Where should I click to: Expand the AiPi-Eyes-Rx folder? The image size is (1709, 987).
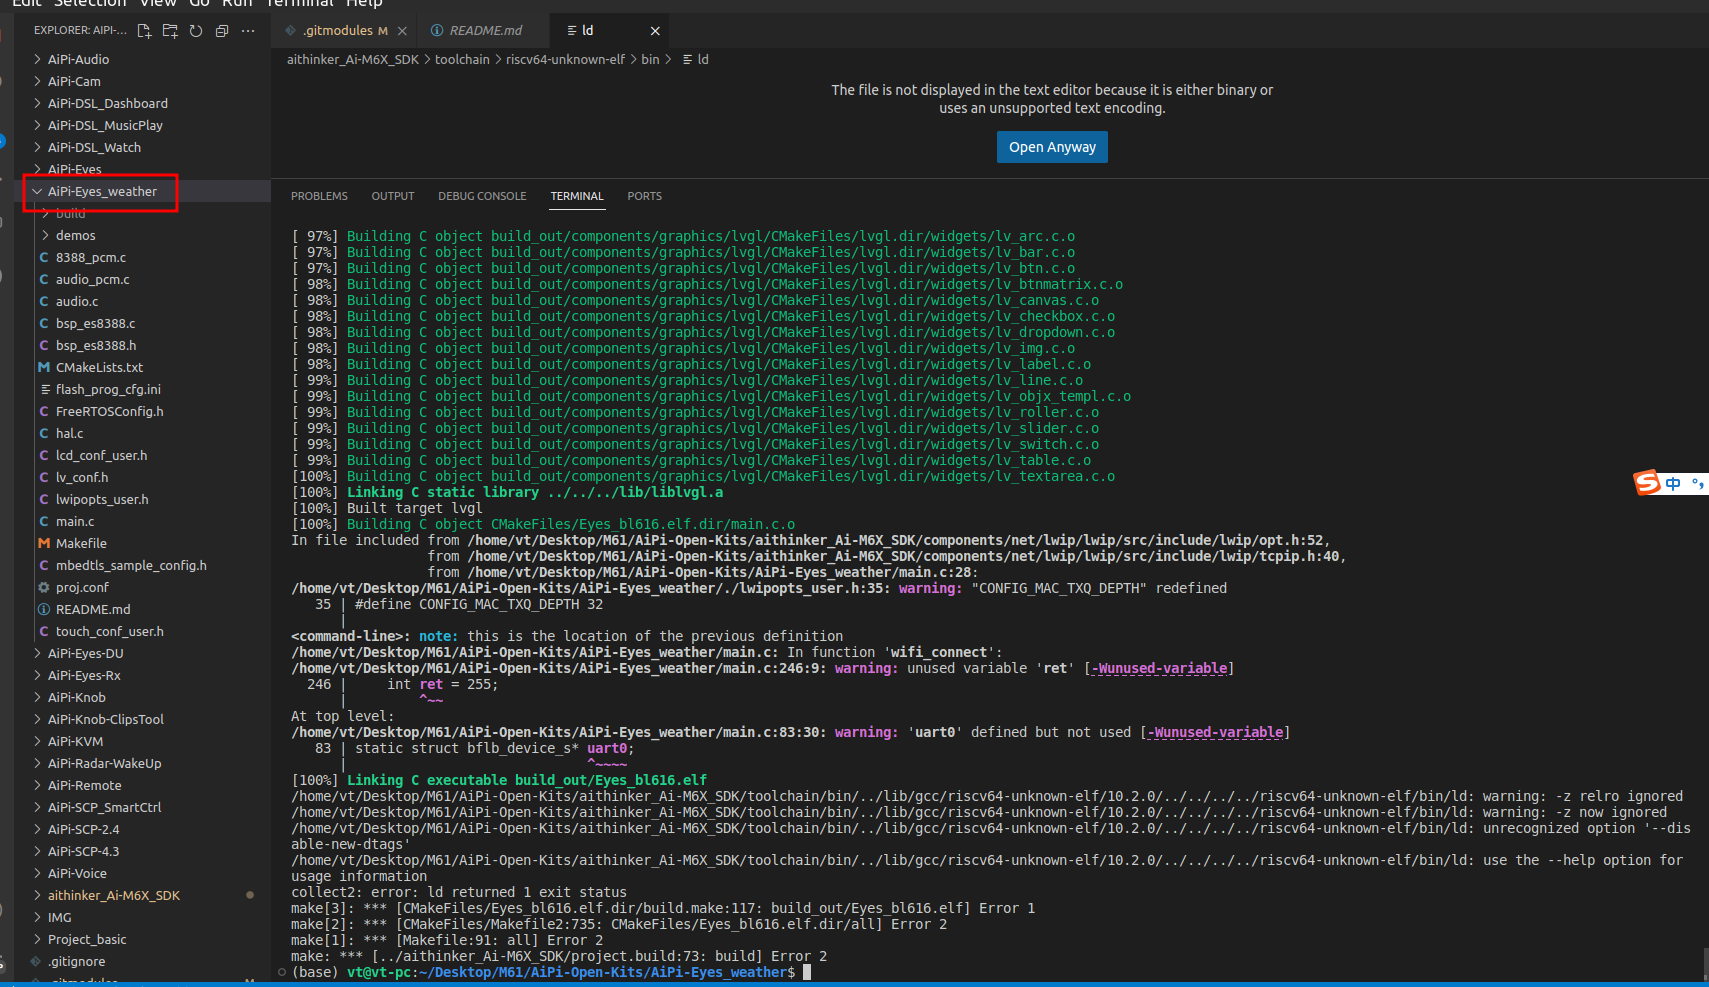(142, 675)
